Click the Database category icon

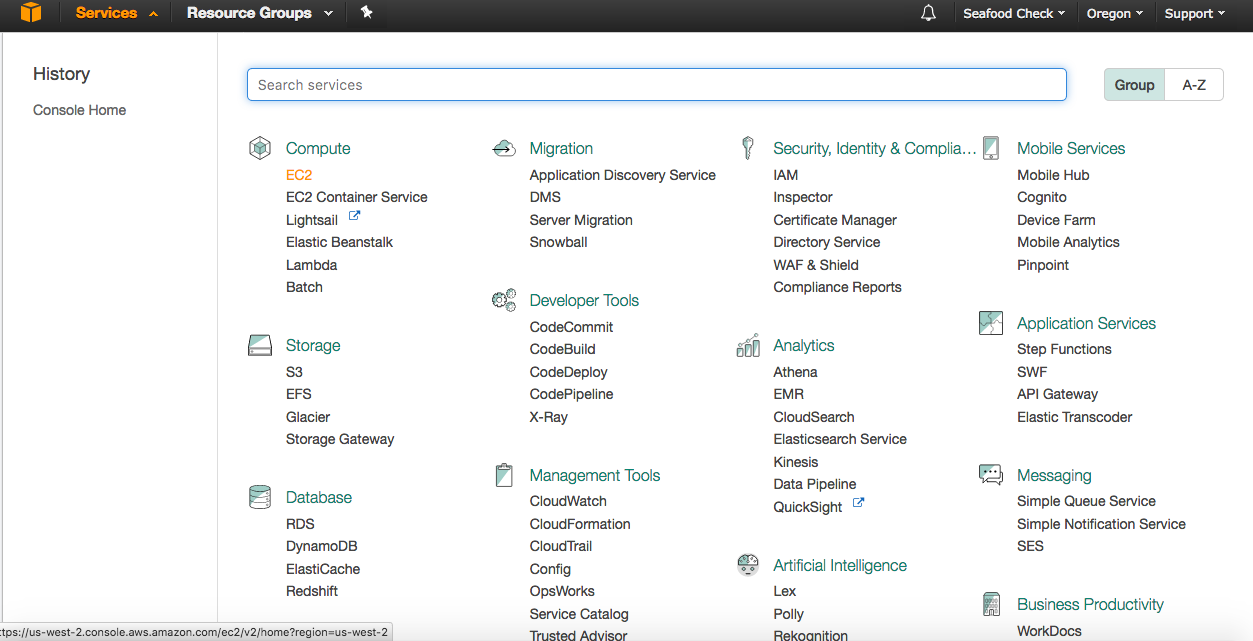pos(260,497)
